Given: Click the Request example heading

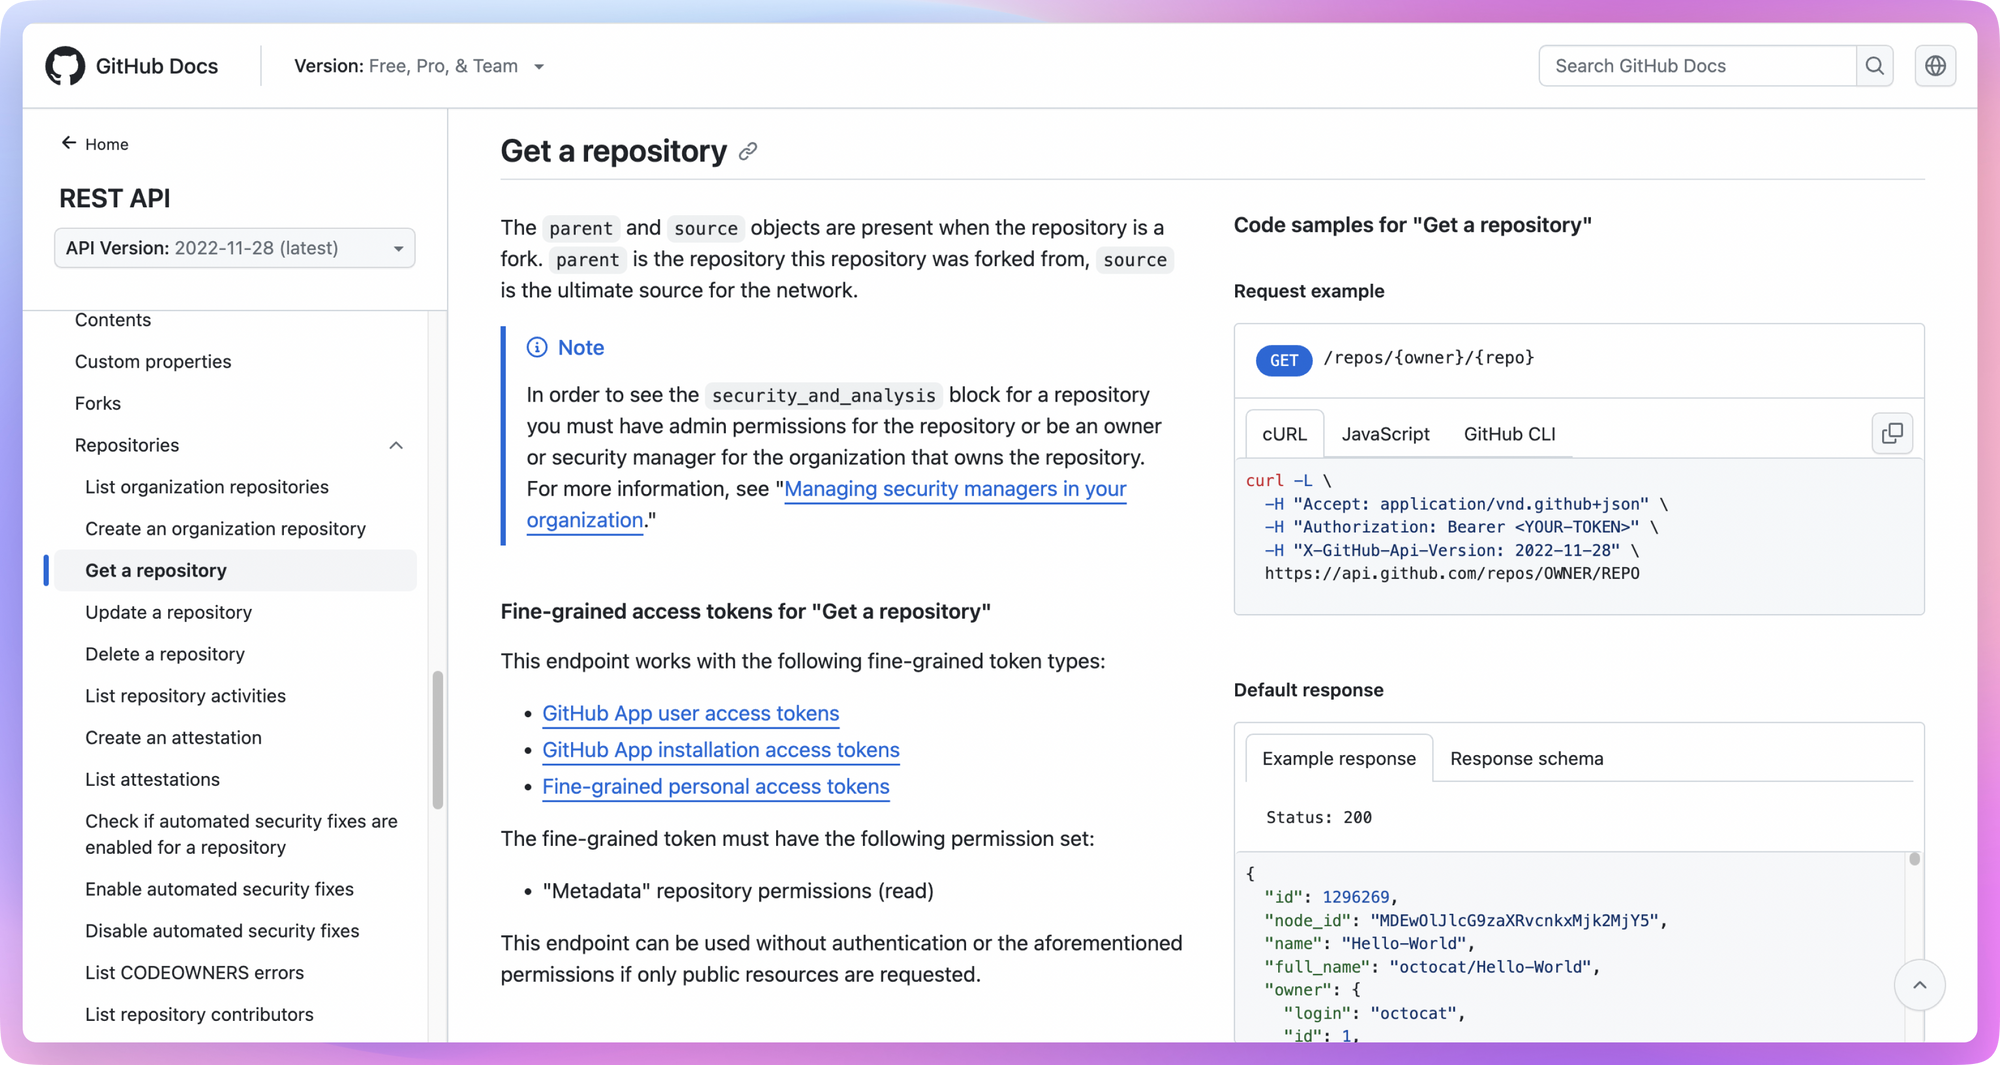Looking at the screenshot, I should click(1309, 291).
